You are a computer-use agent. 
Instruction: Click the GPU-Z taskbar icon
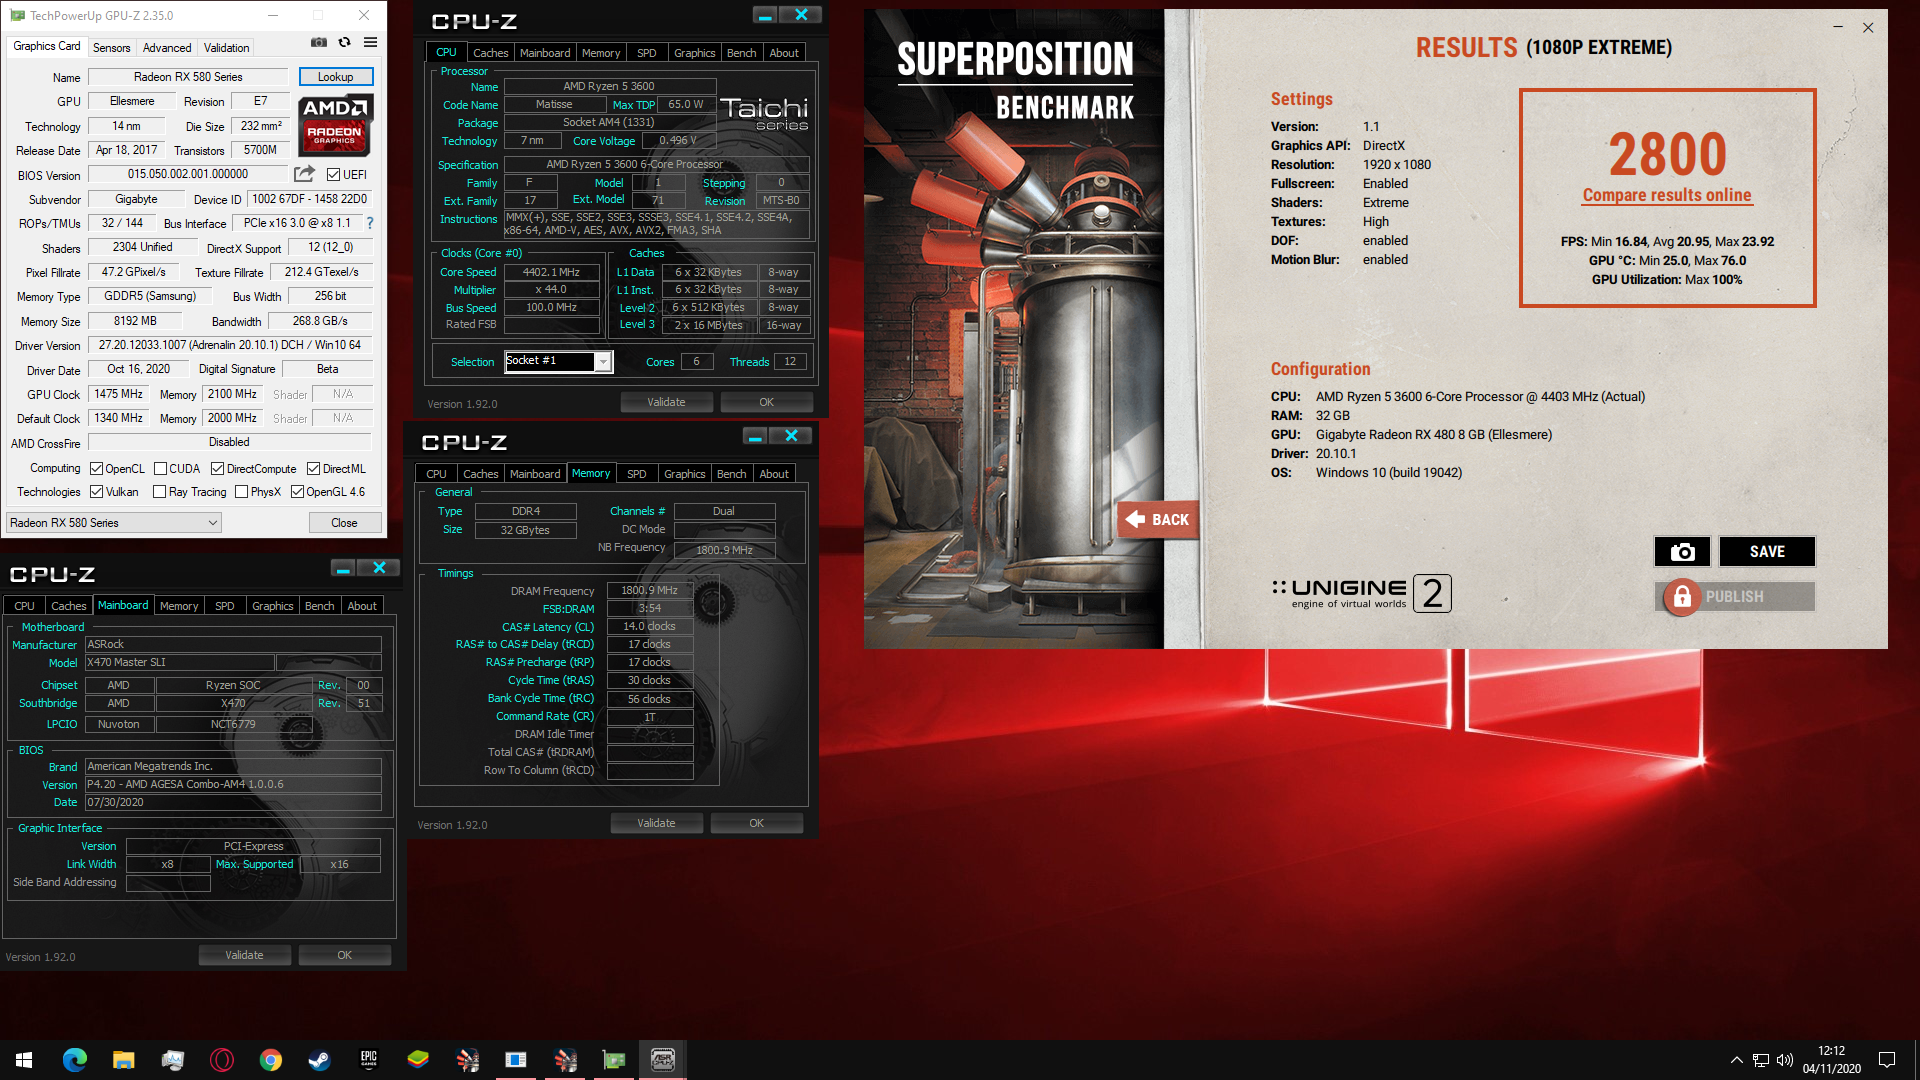tap(613, 1060)
